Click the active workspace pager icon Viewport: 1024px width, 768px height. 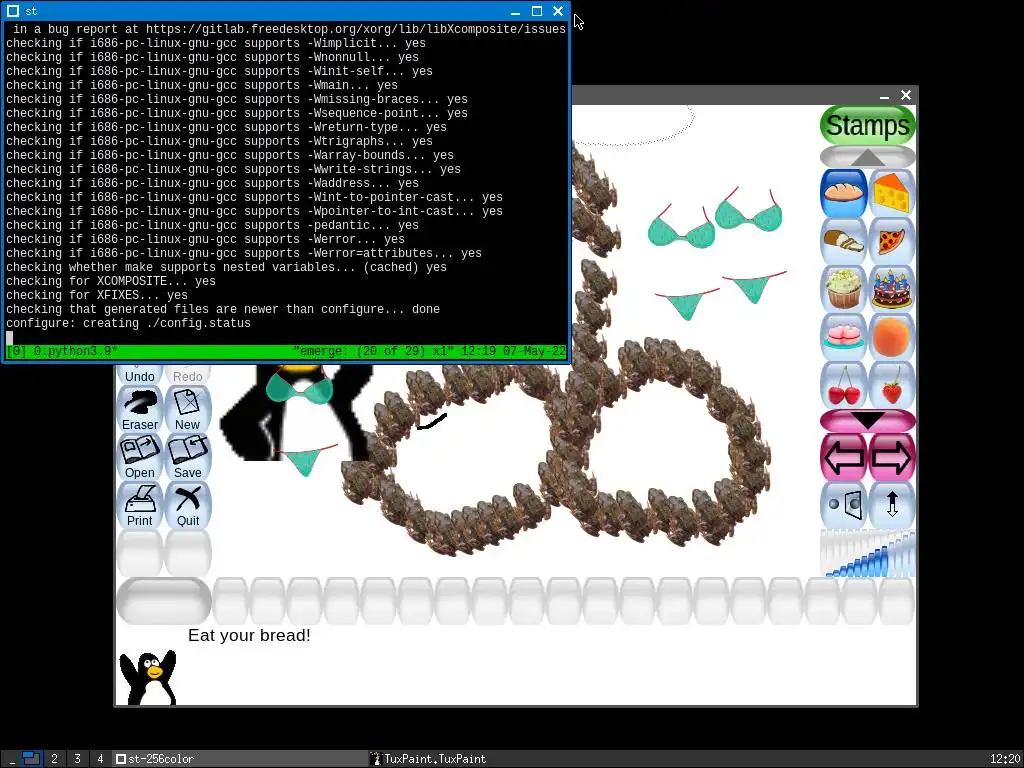[31, 758]
